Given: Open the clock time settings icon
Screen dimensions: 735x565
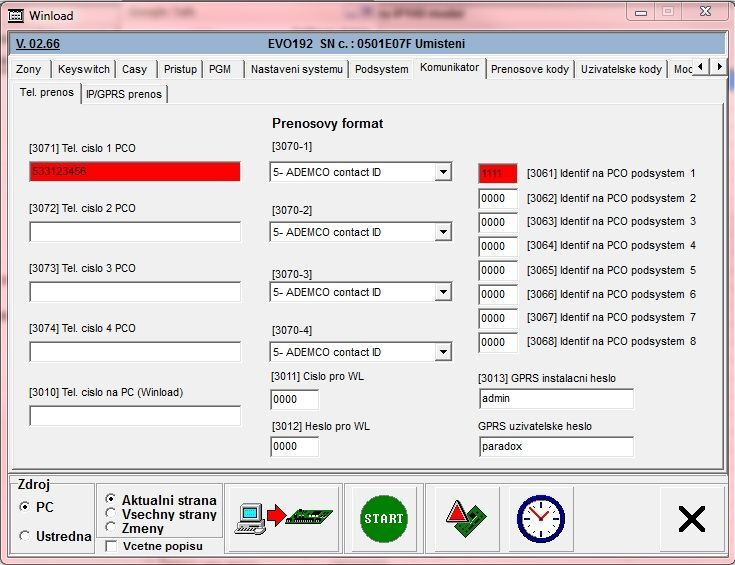Looking at the screenshot, I should pyautogui.click(x=540, y=518).
